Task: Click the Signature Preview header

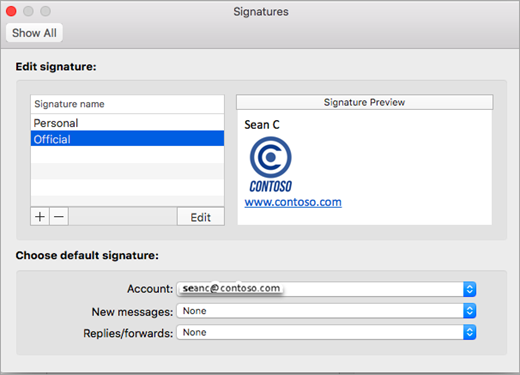Action: tap(364, 102)
